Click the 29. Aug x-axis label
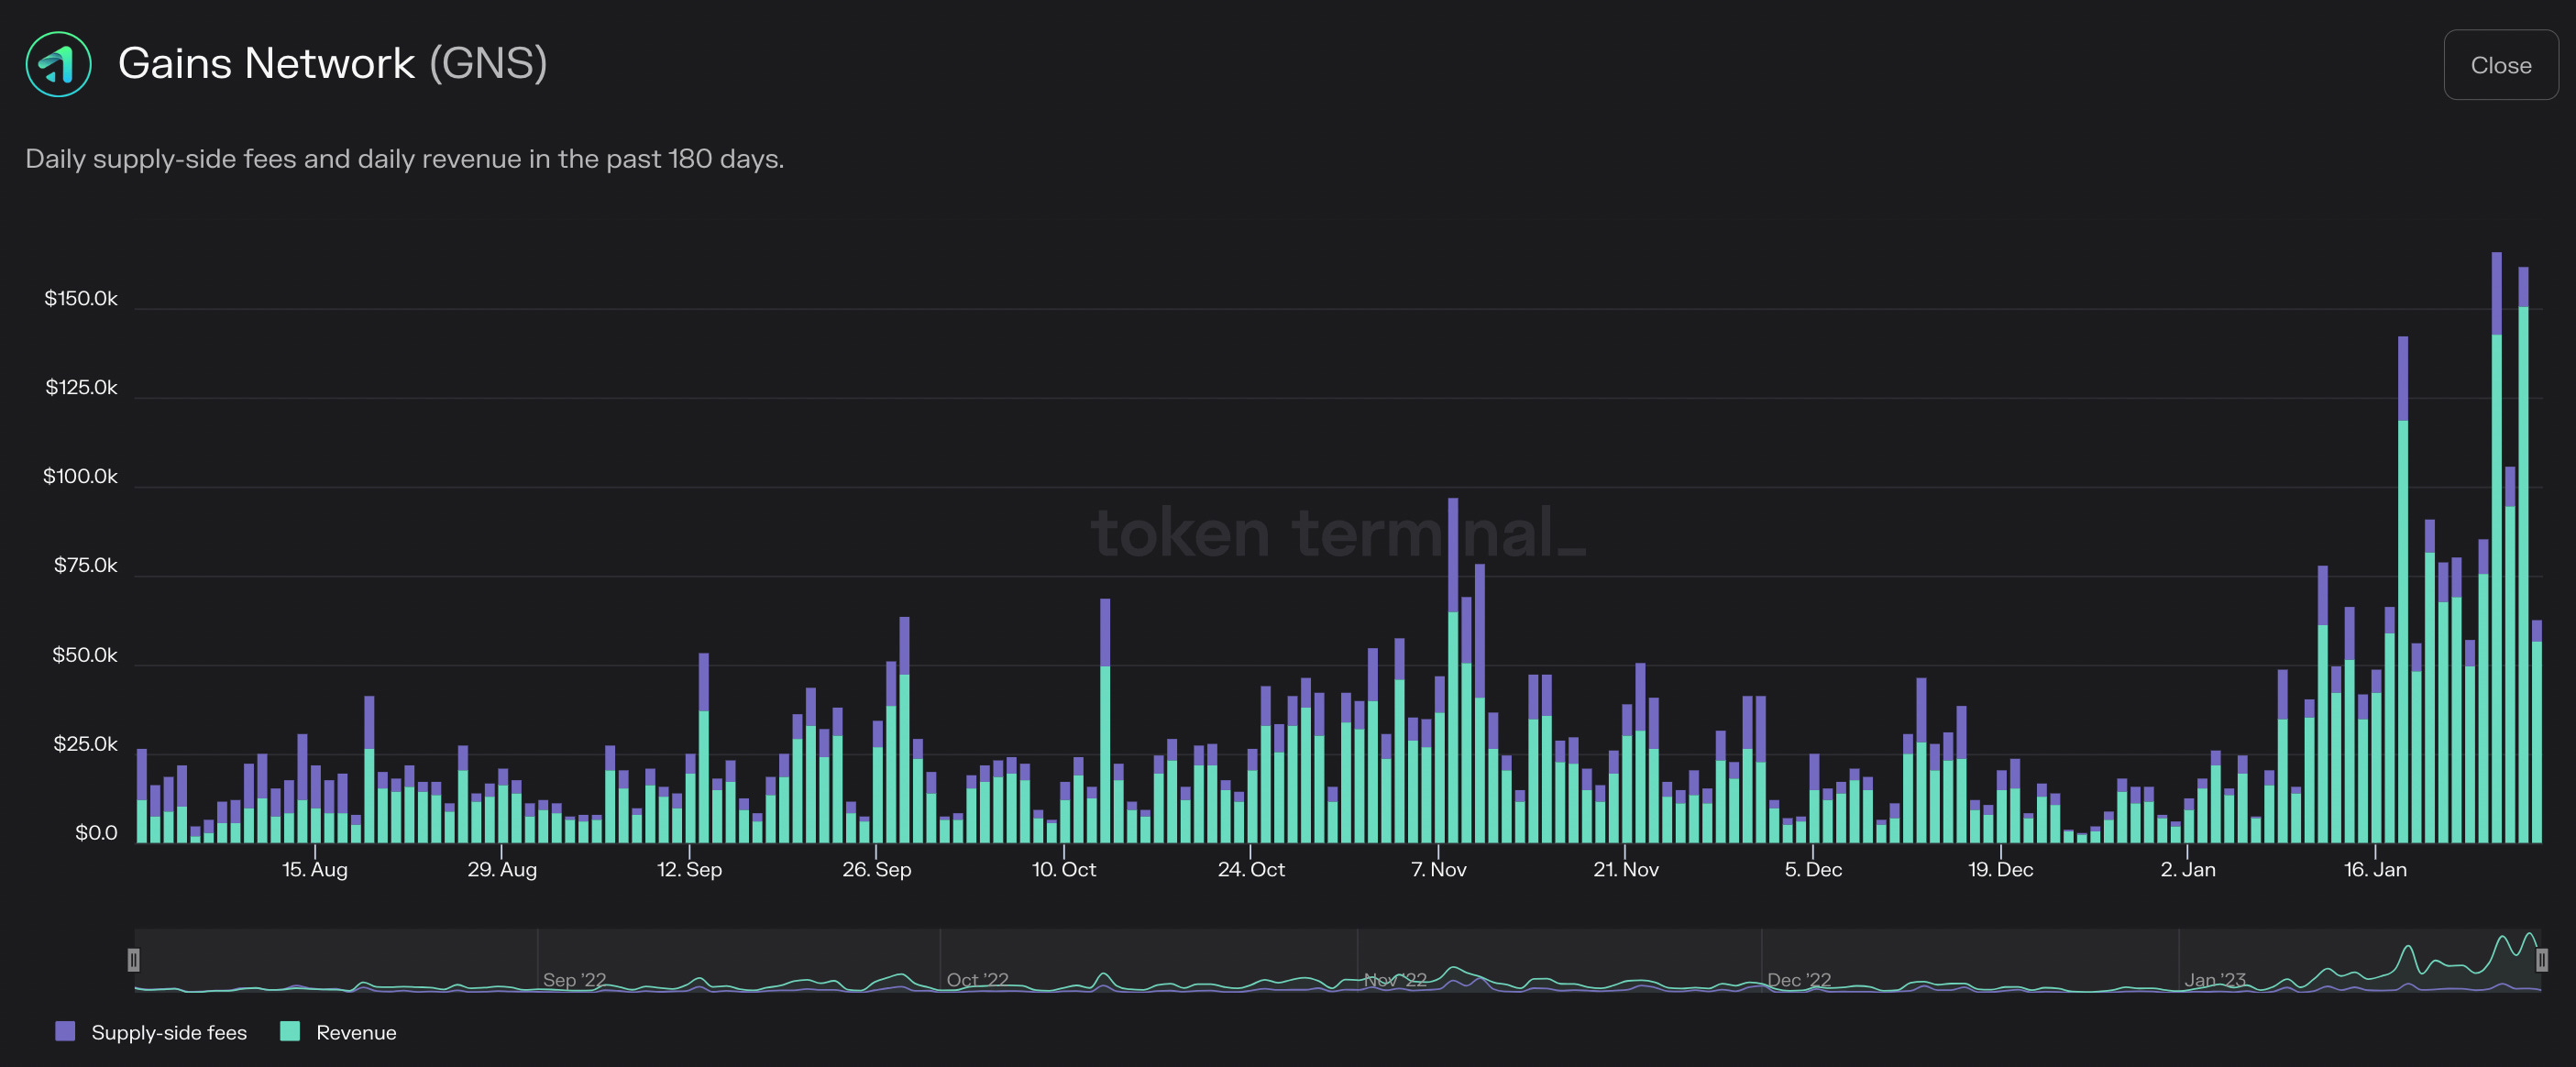This screenshot has height=1067, width=2576. click(x=502, y=869)
